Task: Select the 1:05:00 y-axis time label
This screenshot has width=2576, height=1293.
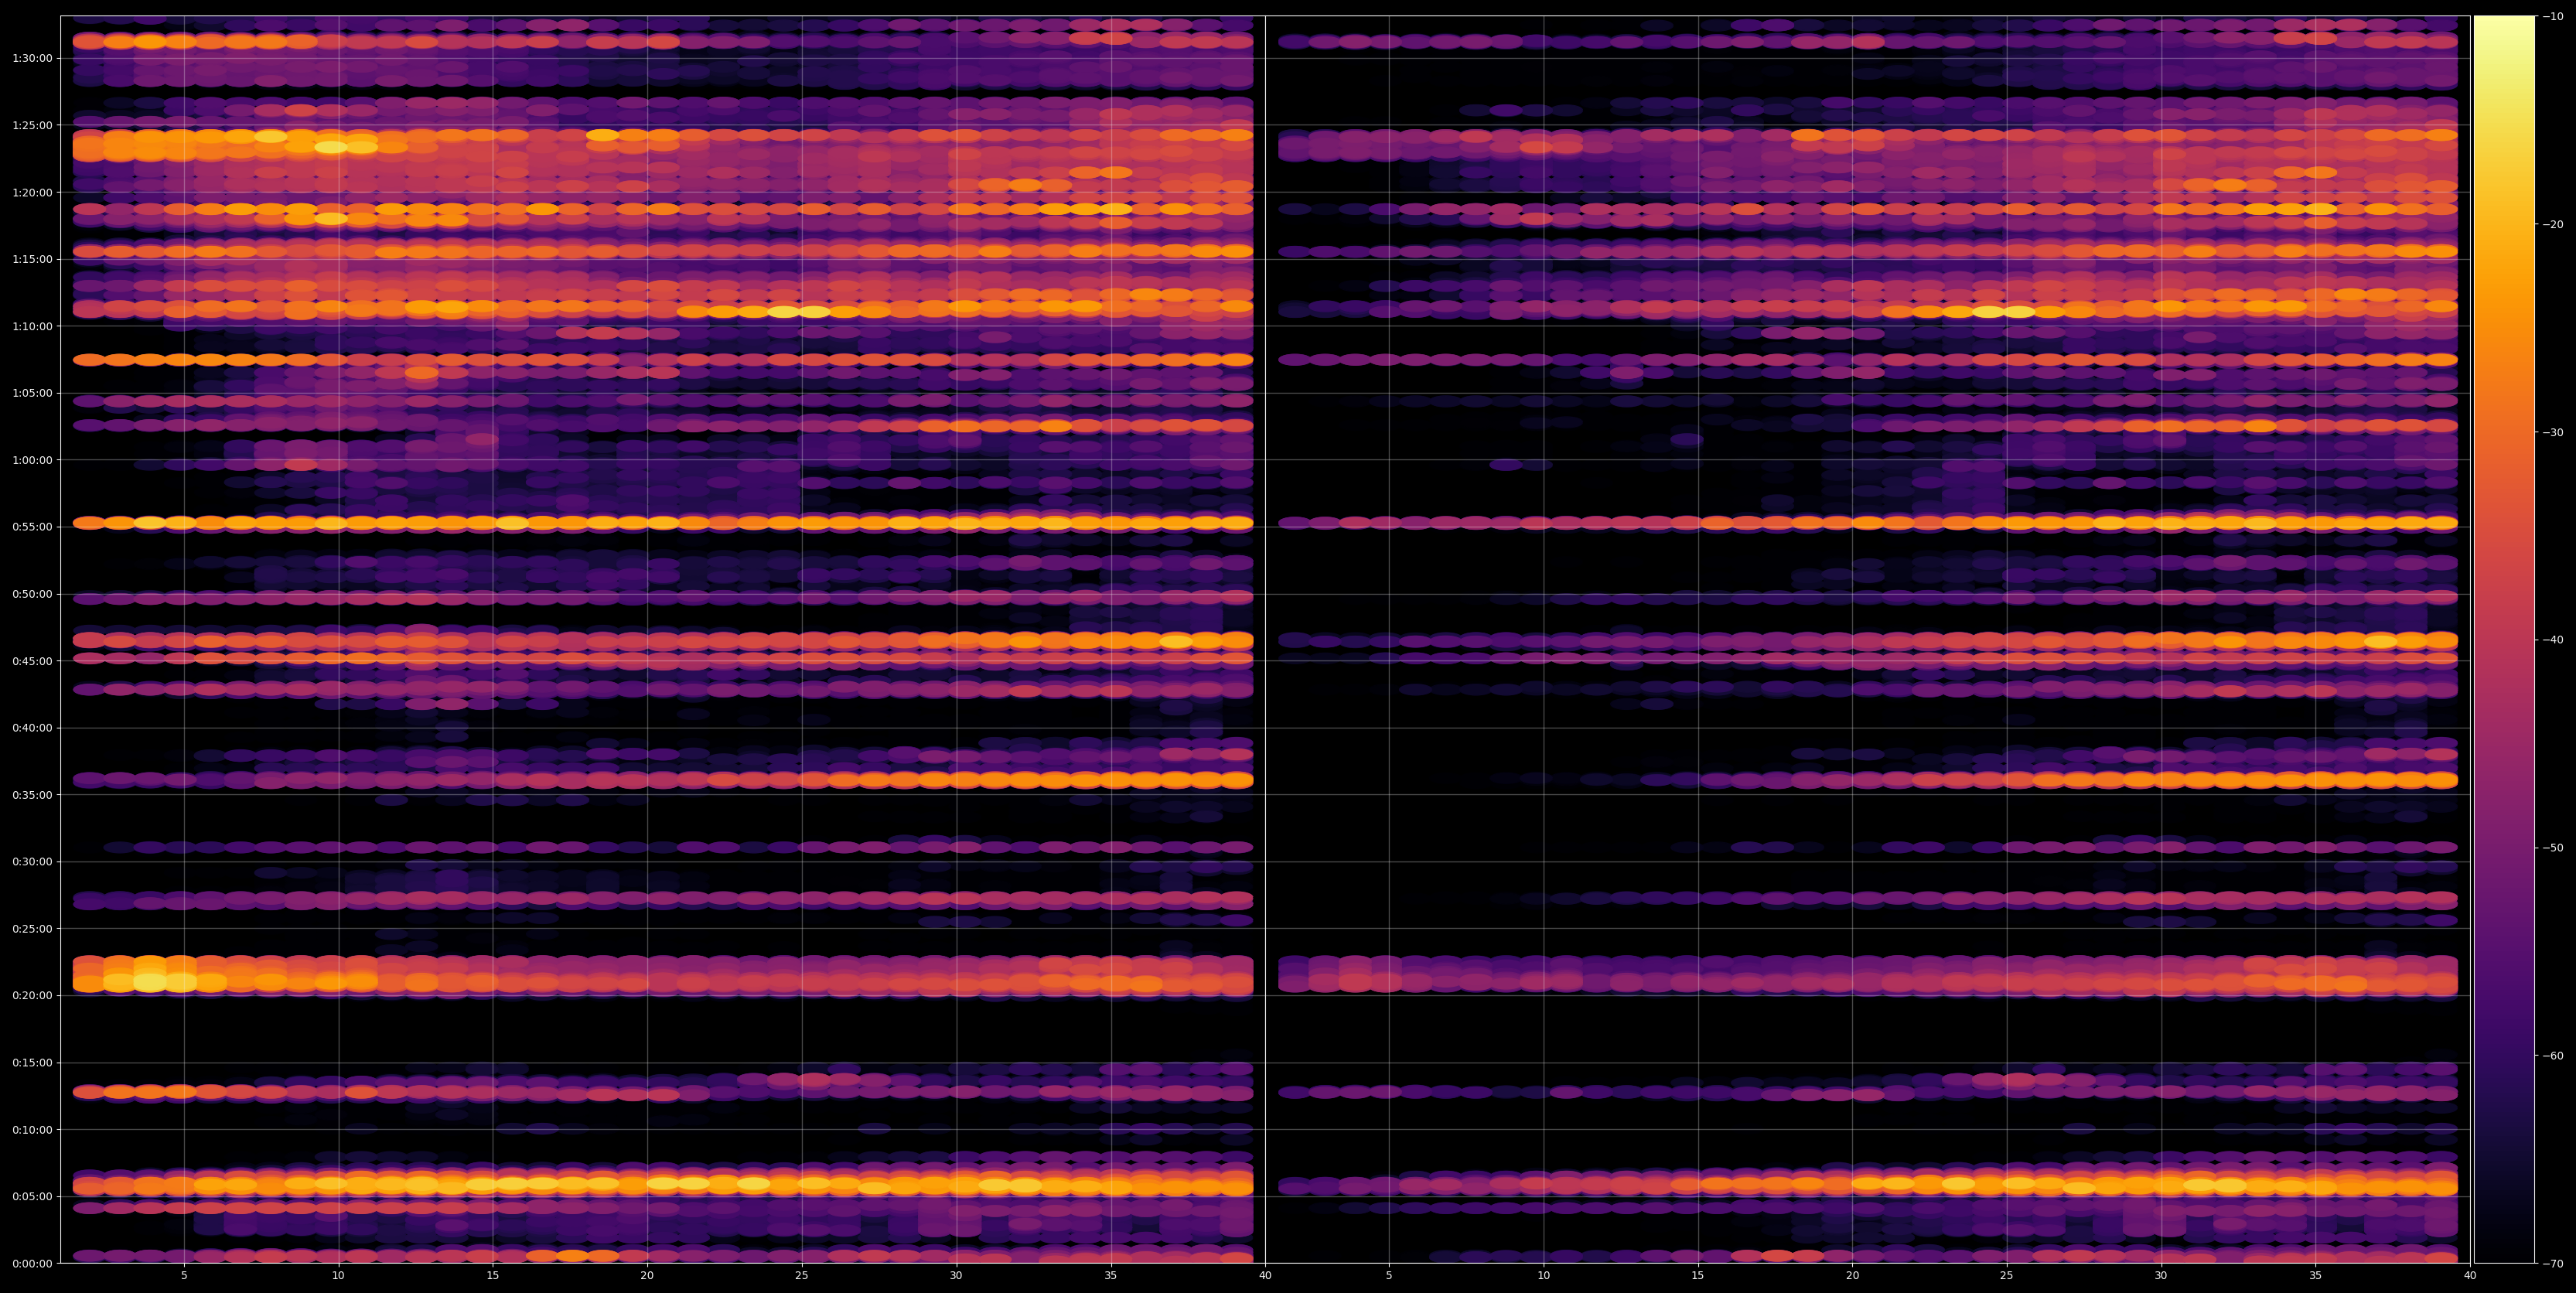Action: click(x=32, y=392)
